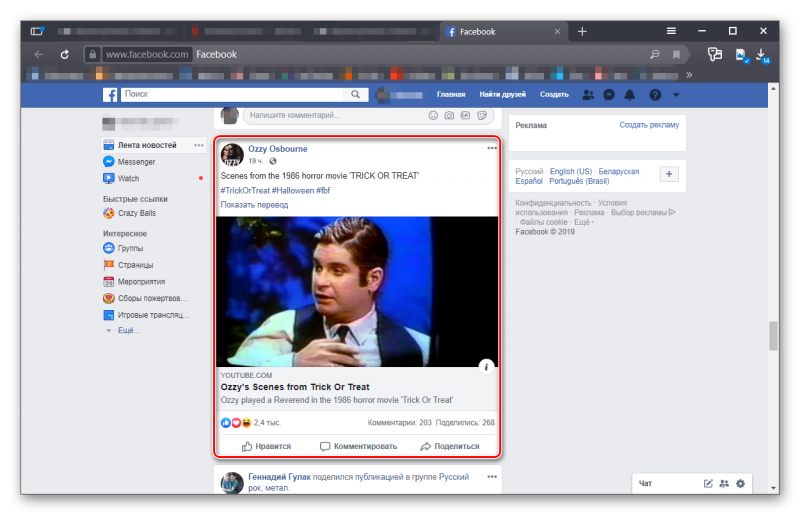The width and height of the screenshot is (800, 515).
Task: Open options dots on the Ozzy Osbourne post
Action: click(x=492, y=148)
